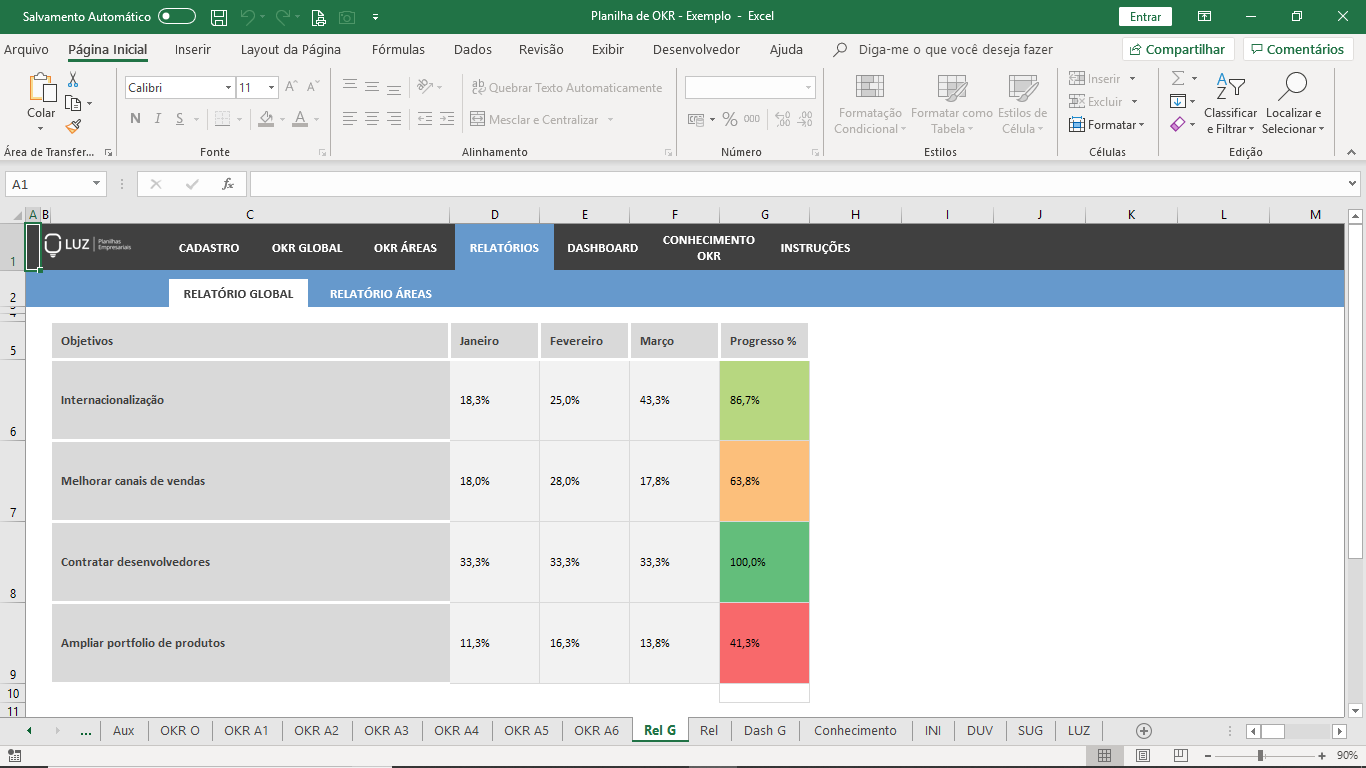The height and width of the screenshot is (768, 1366).
Task: Go to CADASTRO in the spreadsheet navigation
Action: click(209, 248)
